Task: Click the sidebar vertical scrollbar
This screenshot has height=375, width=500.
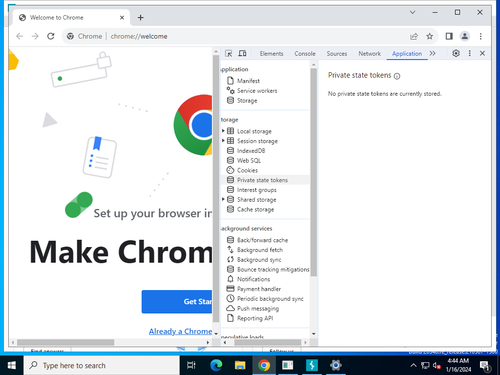Action: click(314, 173)
